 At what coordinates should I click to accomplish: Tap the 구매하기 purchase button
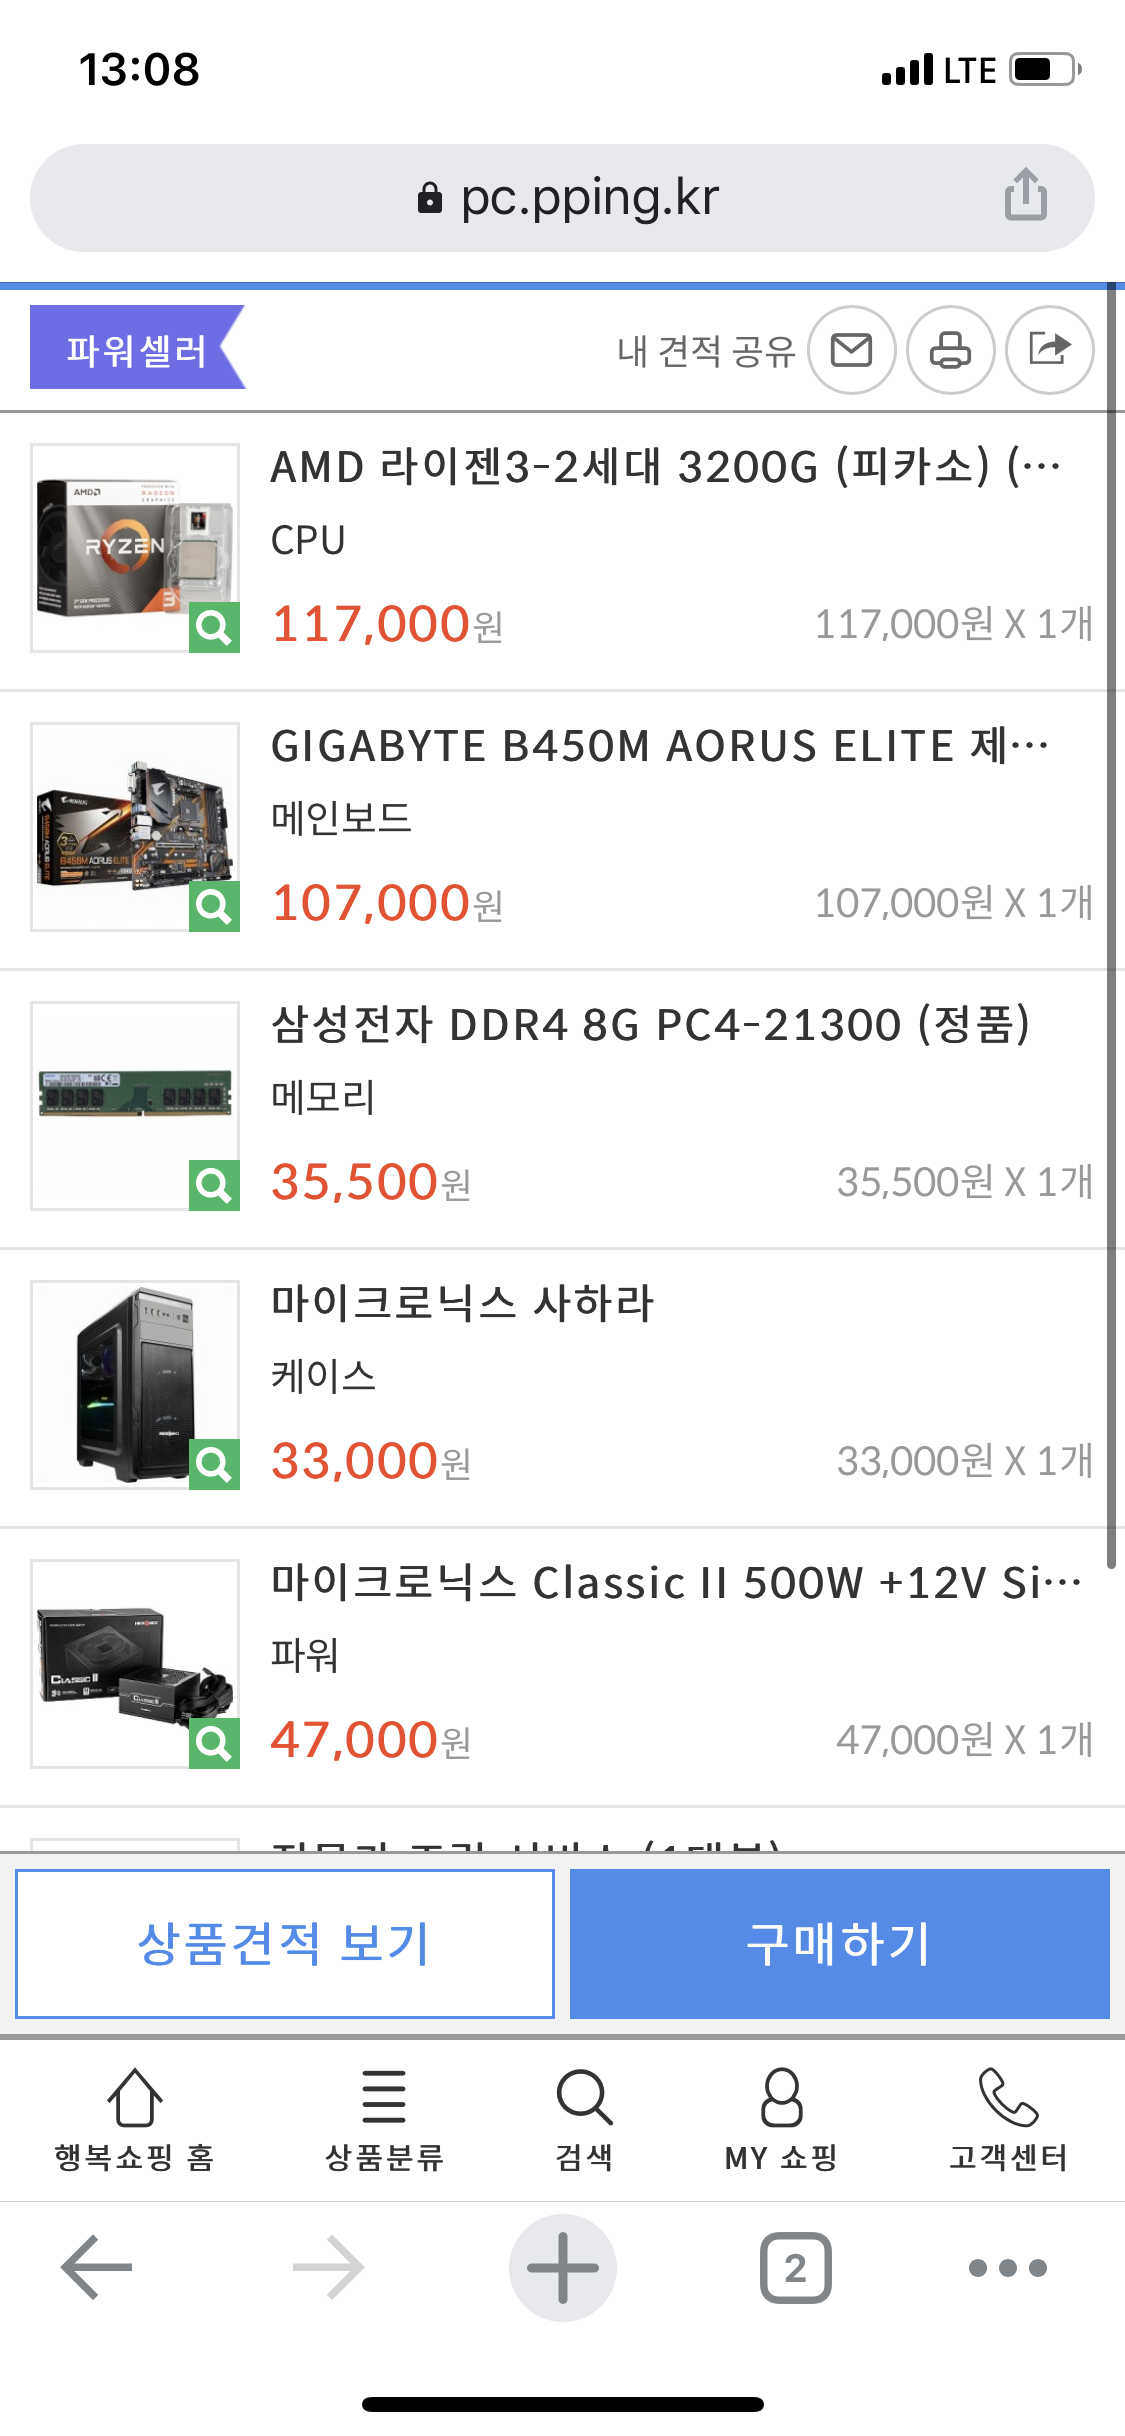point(840,1943)
